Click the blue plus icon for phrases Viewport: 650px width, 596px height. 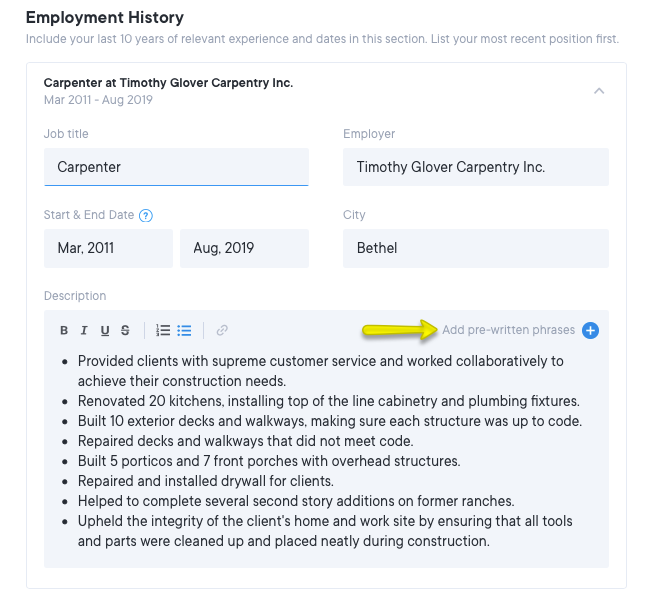[590, 331]
